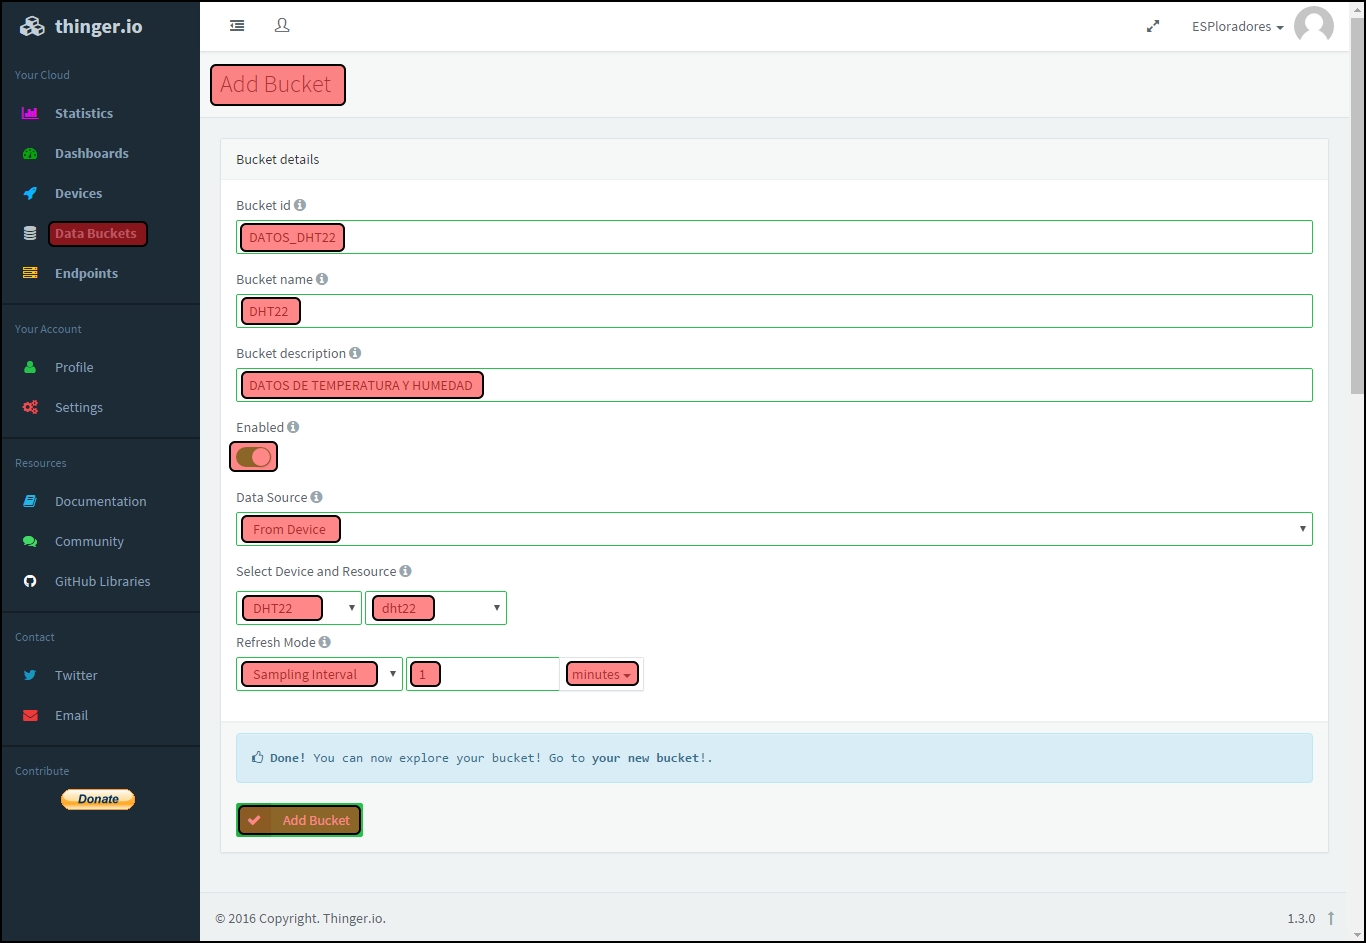Open the Email contact link
This screenshot has width=1366, height=943.
[x=71, y=715]
